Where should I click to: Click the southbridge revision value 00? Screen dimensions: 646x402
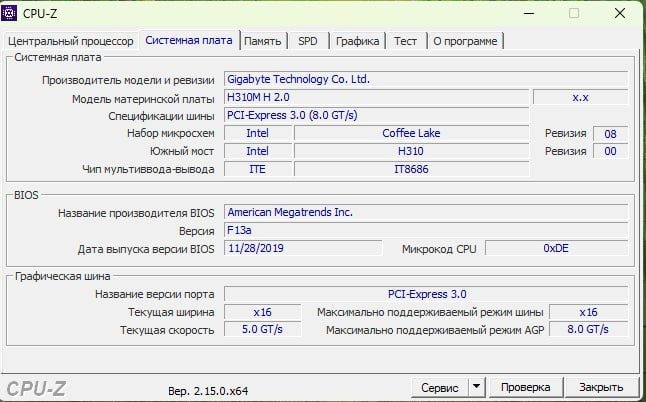point(610,151)
